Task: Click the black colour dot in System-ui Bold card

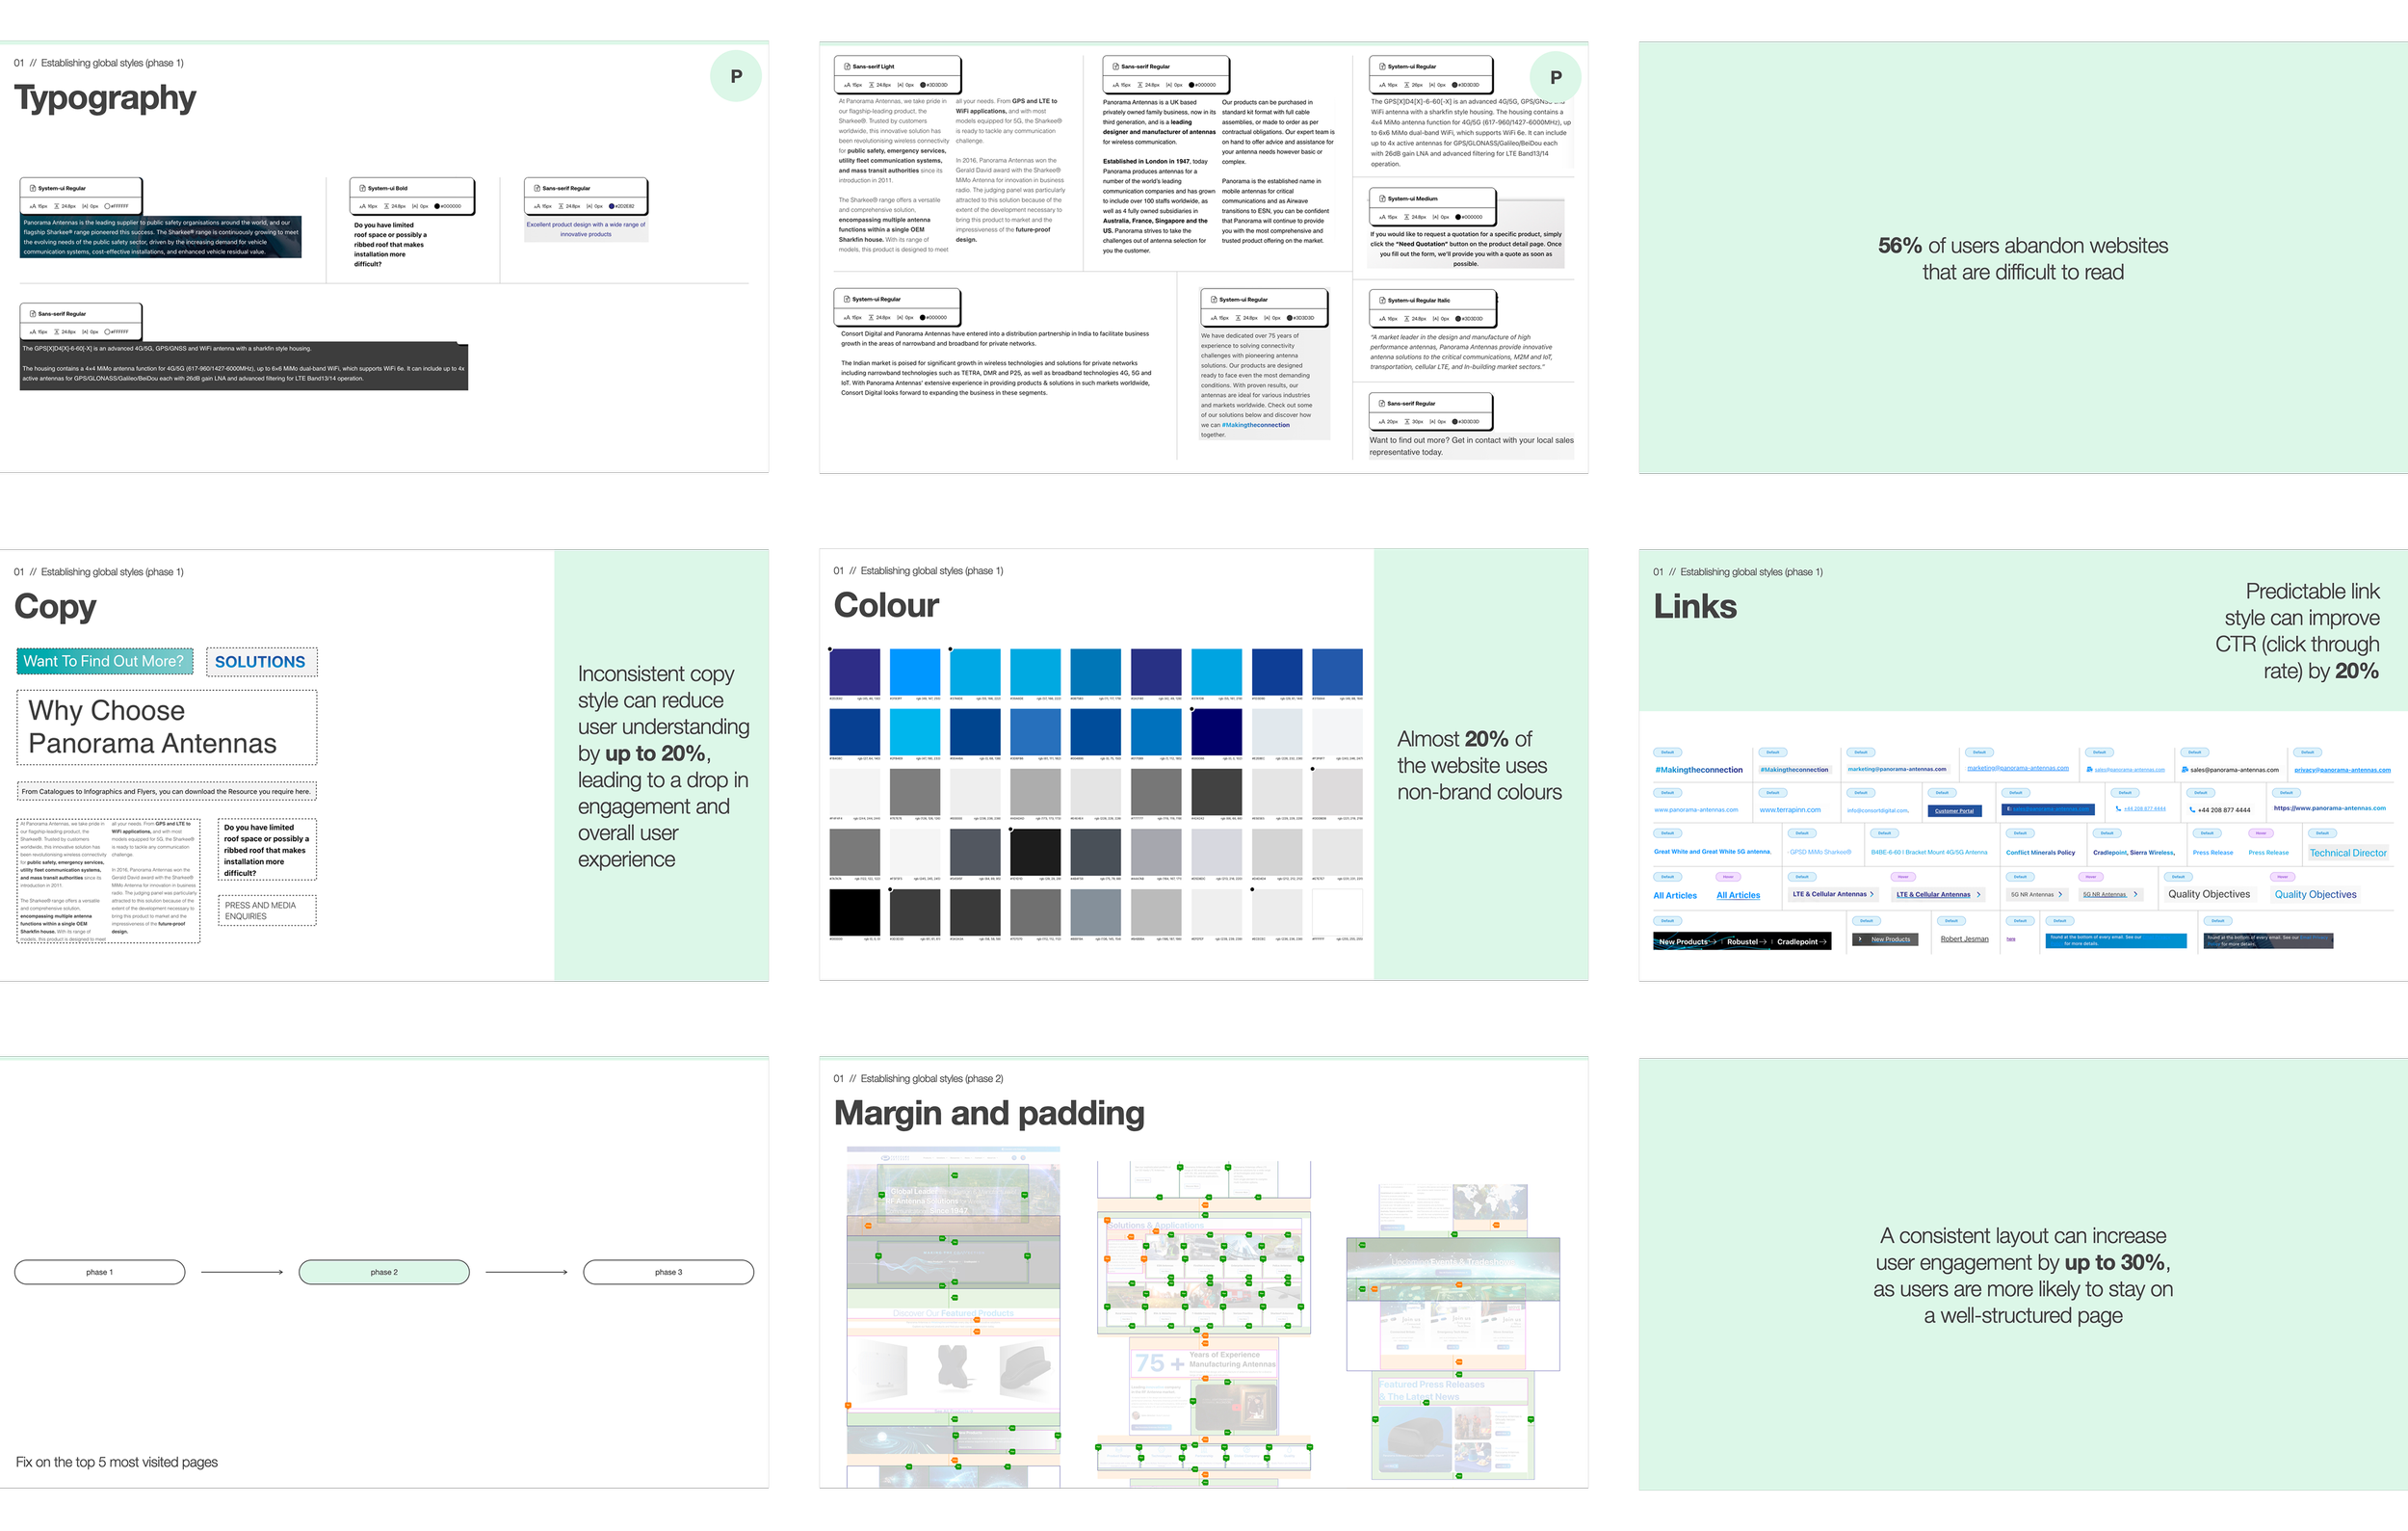Action: (438, 206)
